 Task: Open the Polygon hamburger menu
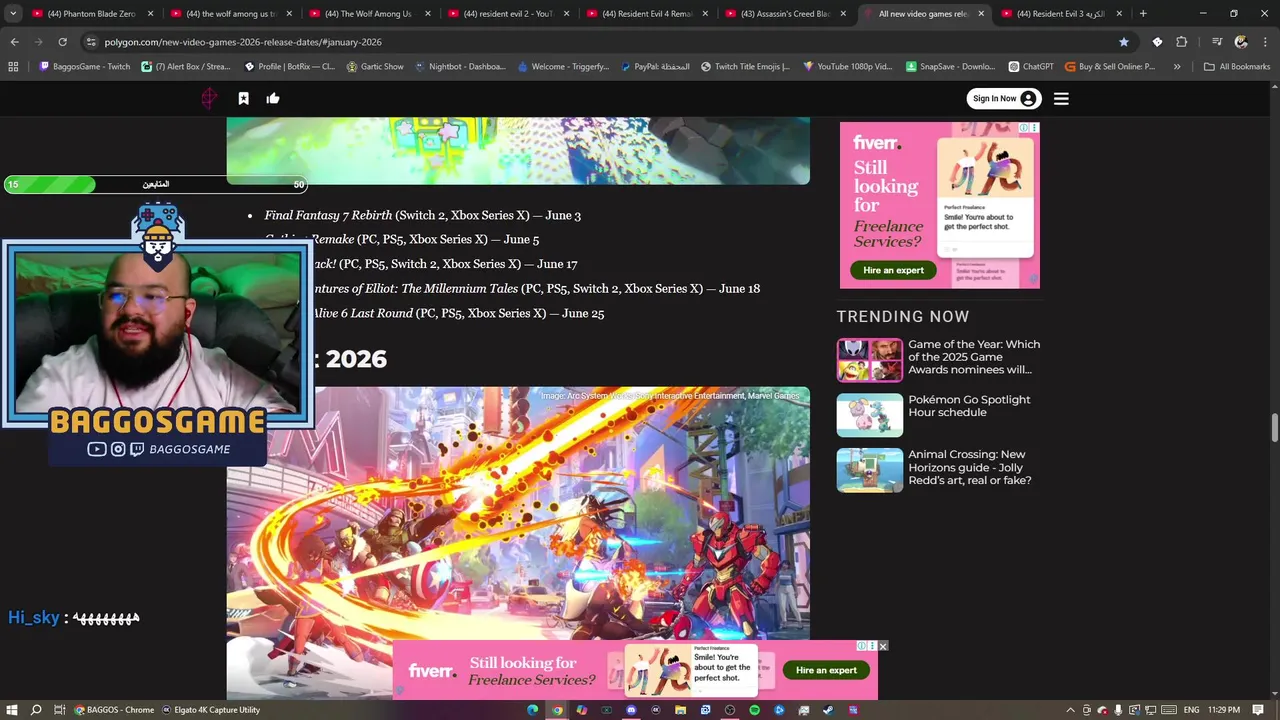[x=1061, y=99]
